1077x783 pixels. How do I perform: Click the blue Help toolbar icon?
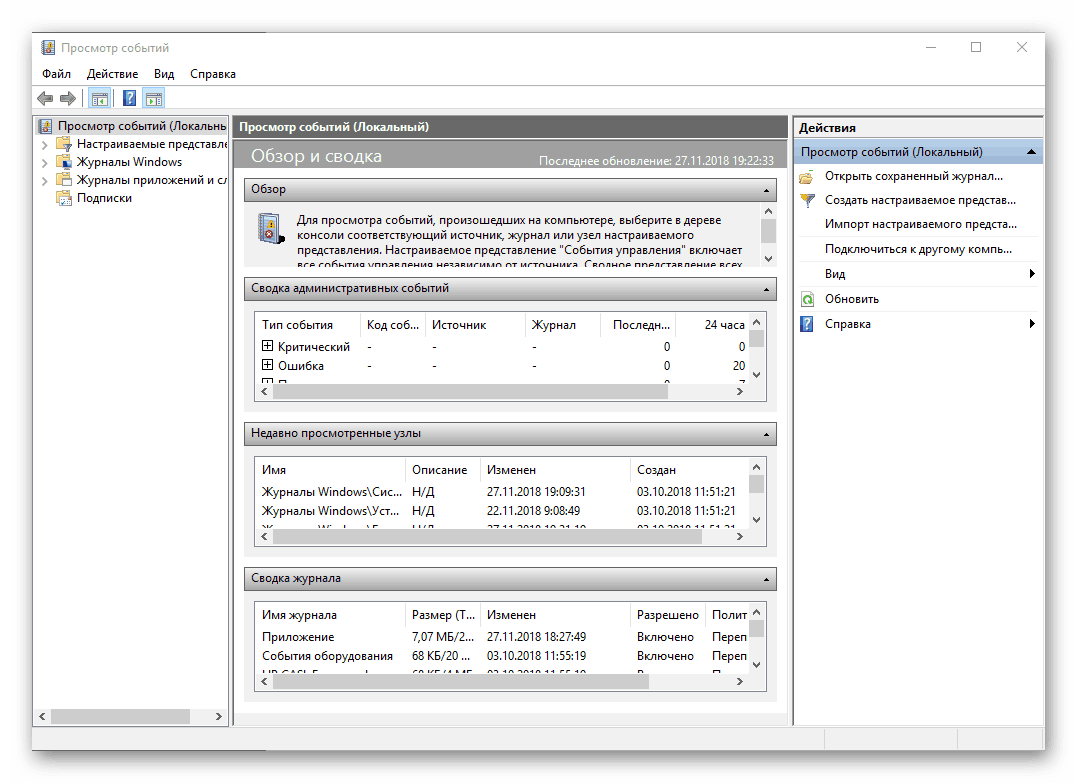[x=129, y=98]
